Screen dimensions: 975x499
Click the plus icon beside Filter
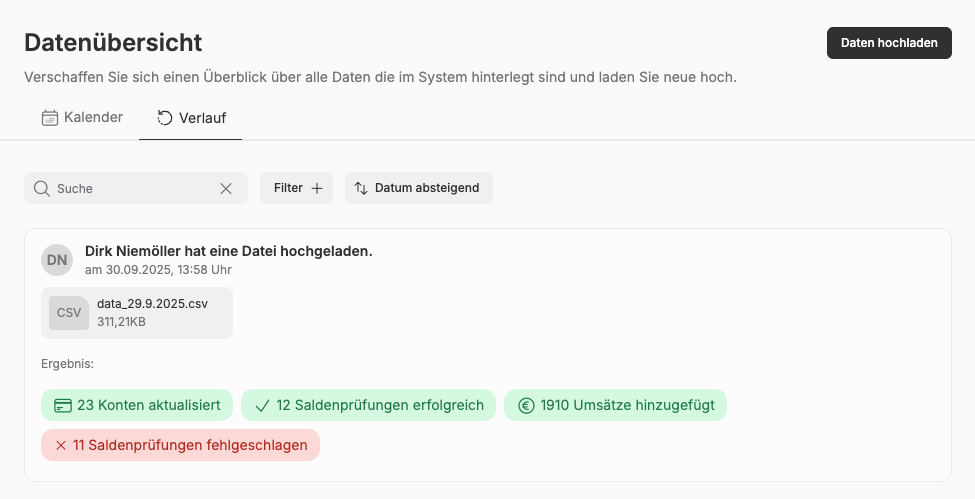317,188
